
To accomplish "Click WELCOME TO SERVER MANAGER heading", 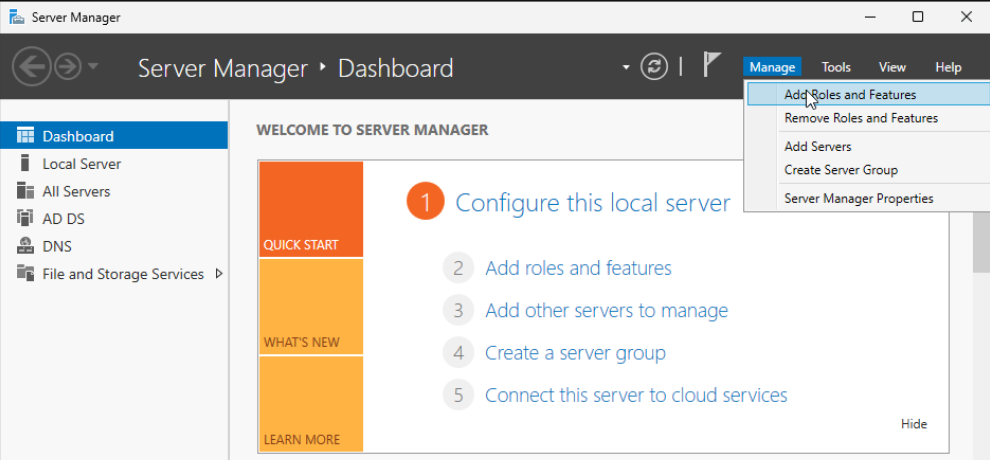I will [373, 131].
